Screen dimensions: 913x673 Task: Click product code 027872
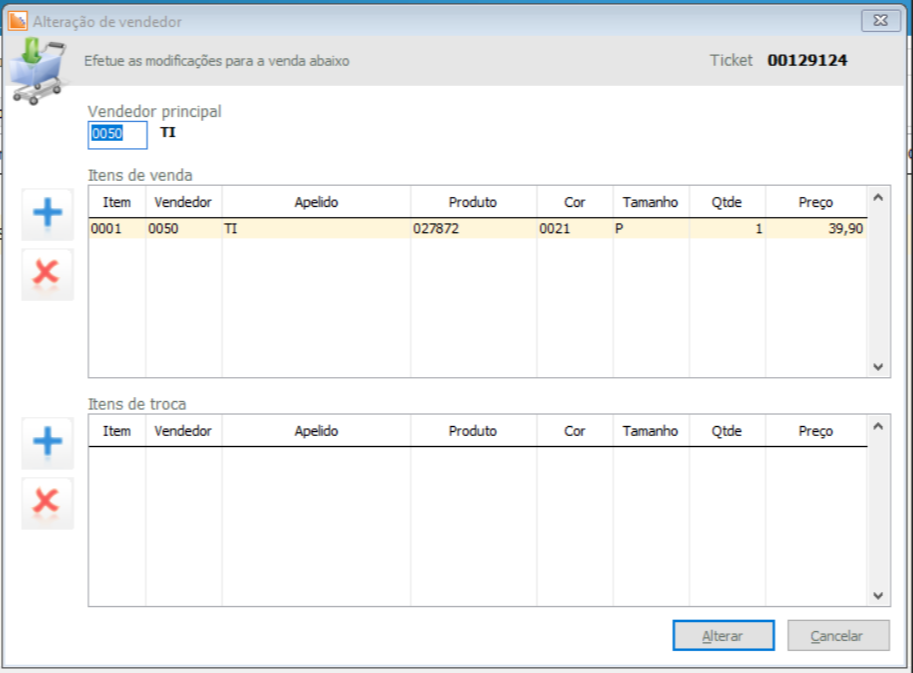pos(473,228)
